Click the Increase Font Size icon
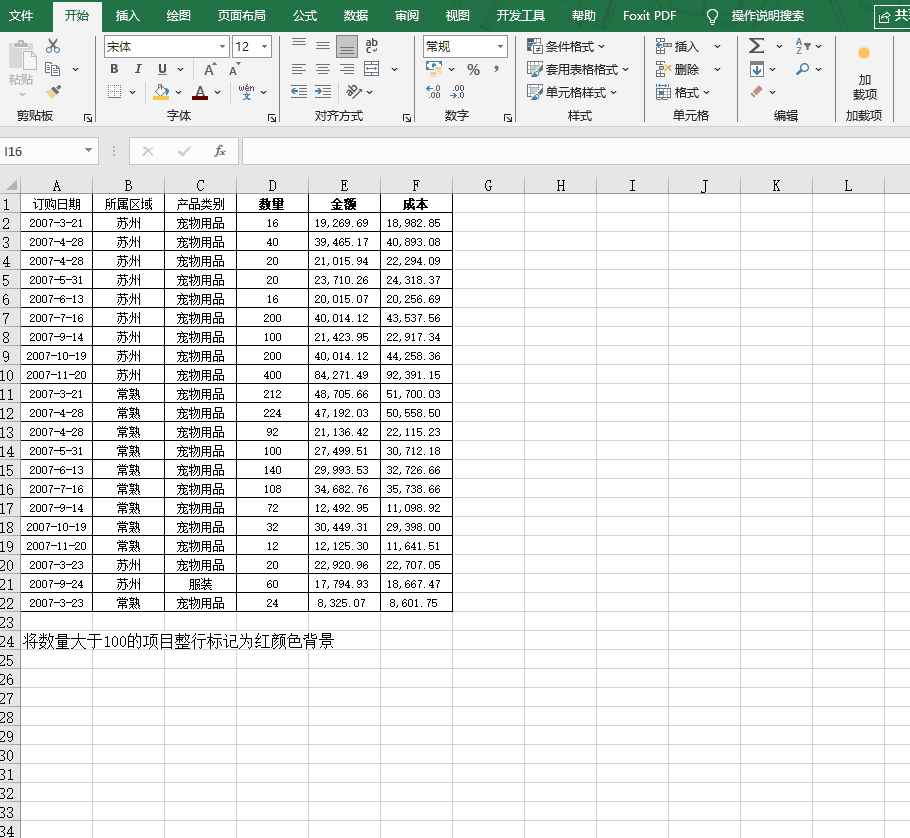This screenshot has height=838, width=910. click(x=210, y=69)
